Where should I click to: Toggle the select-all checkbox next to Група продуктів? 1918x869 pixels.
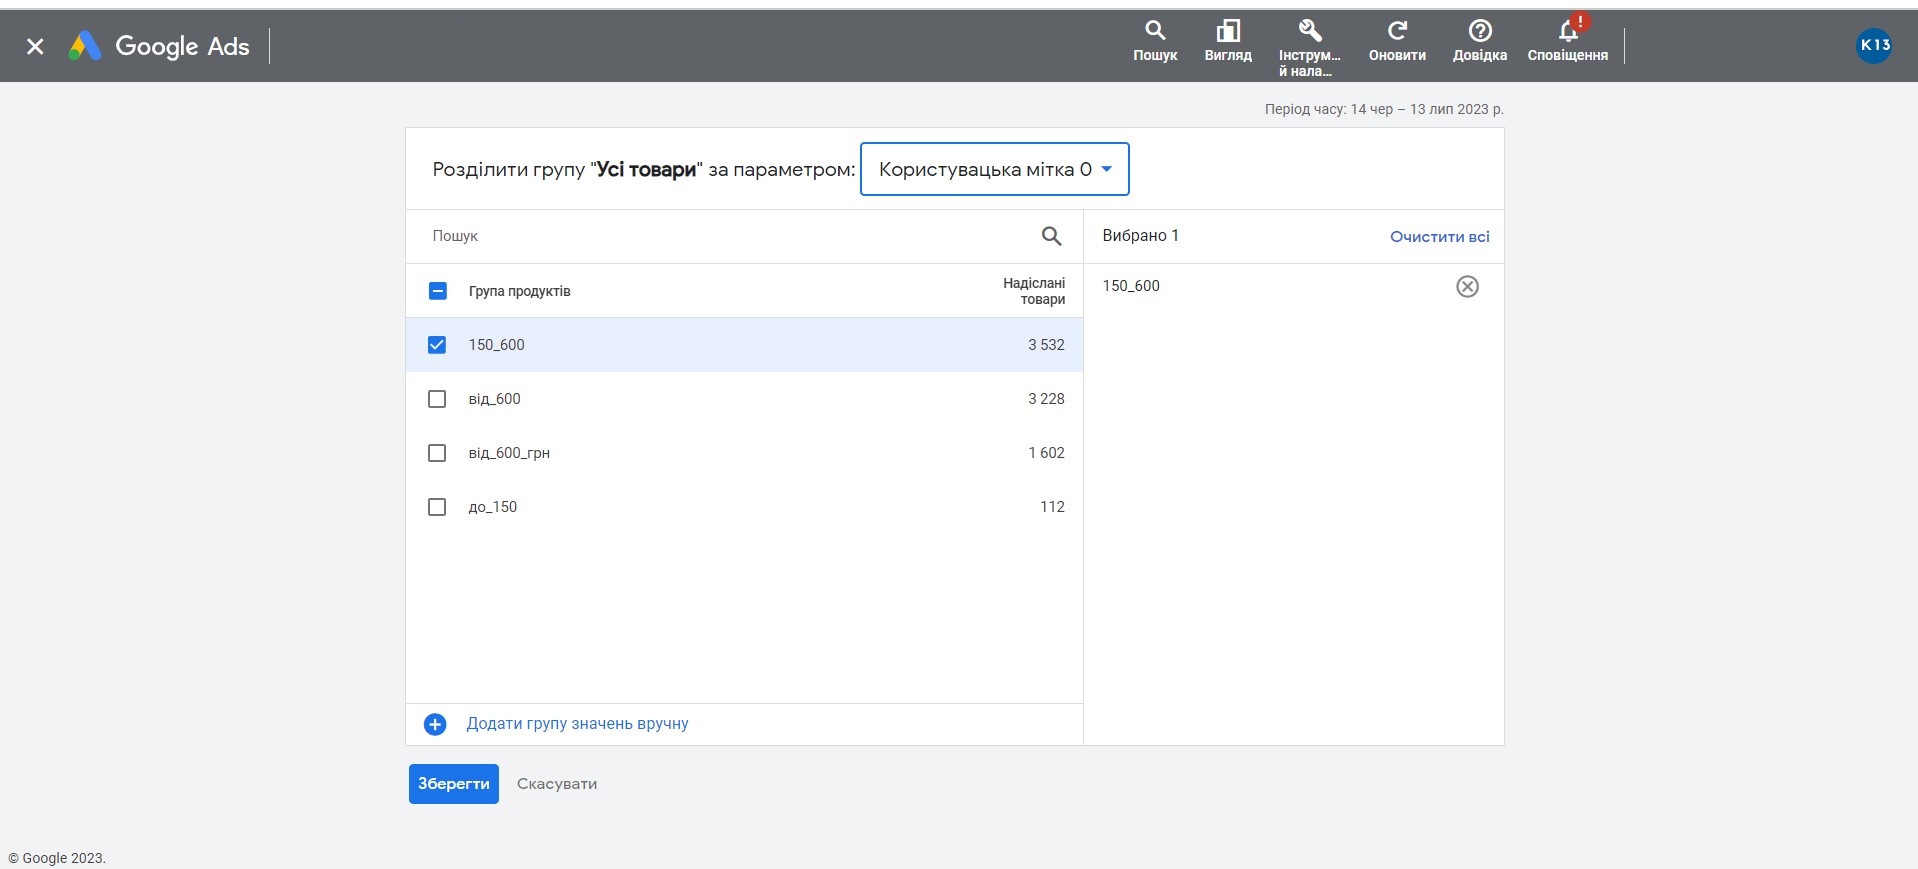[x=437, y=291]
